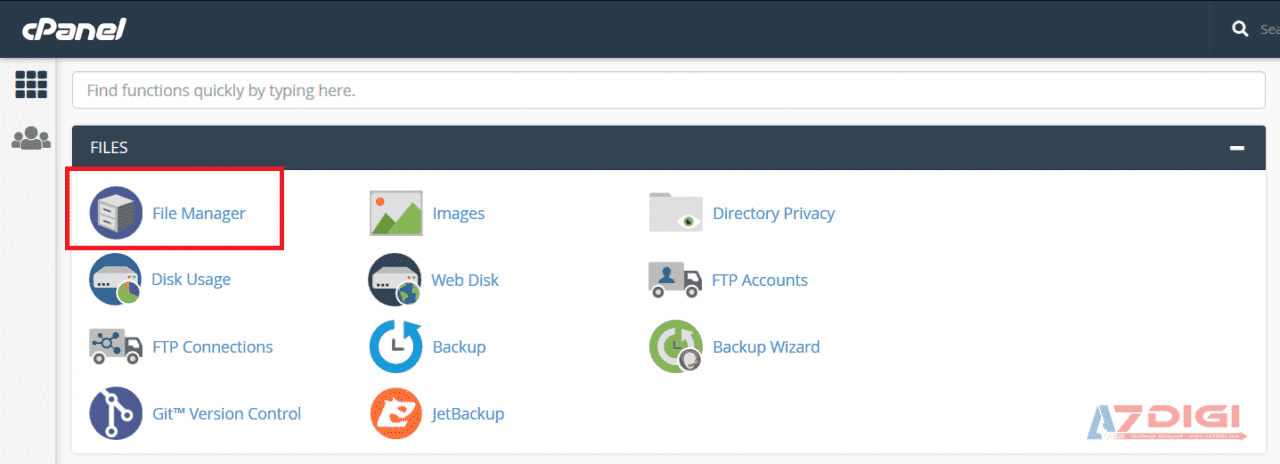Open the Backup Wizard icon
1280x464 pixels.
676,347
